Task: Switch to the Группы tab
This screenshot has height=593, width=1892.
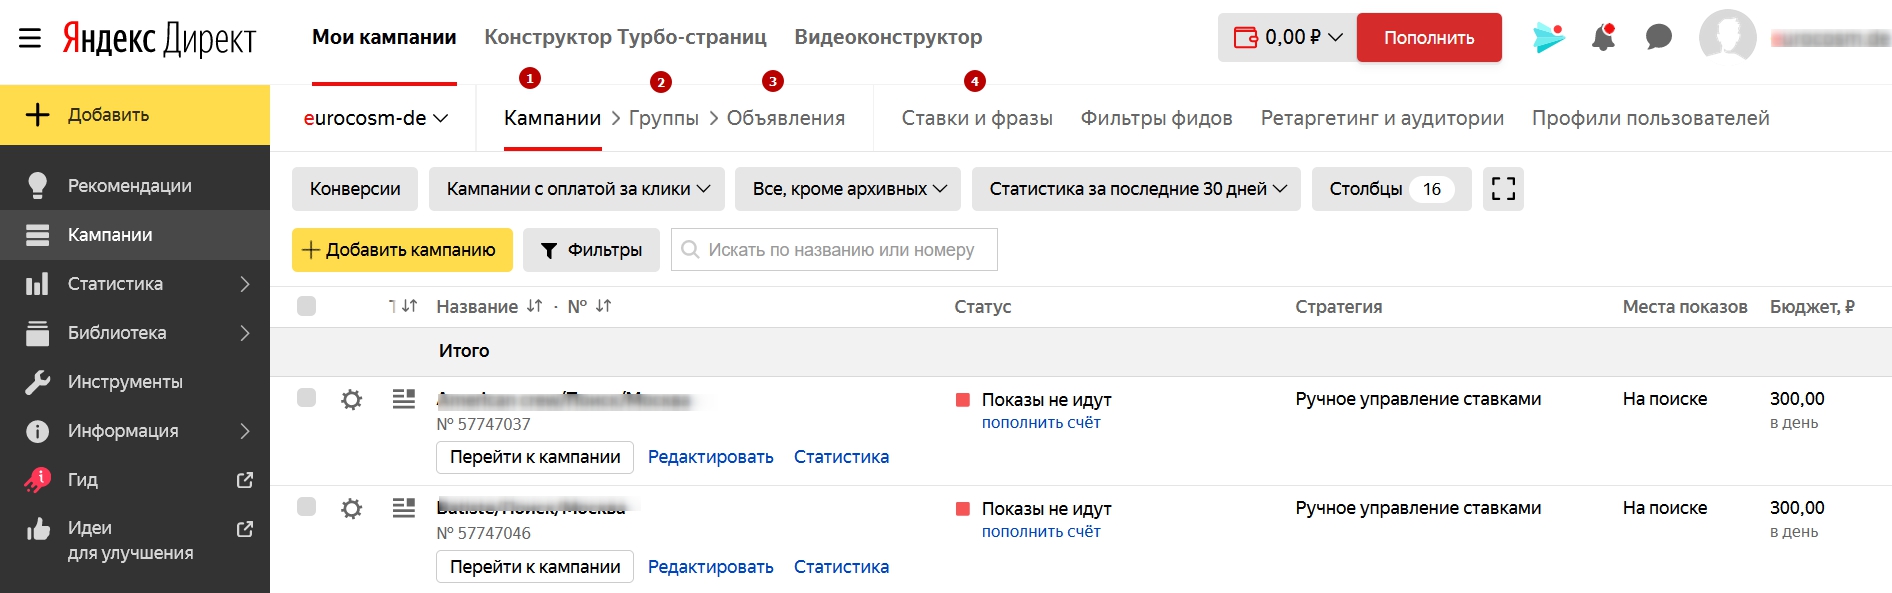Action: [663, 118]
